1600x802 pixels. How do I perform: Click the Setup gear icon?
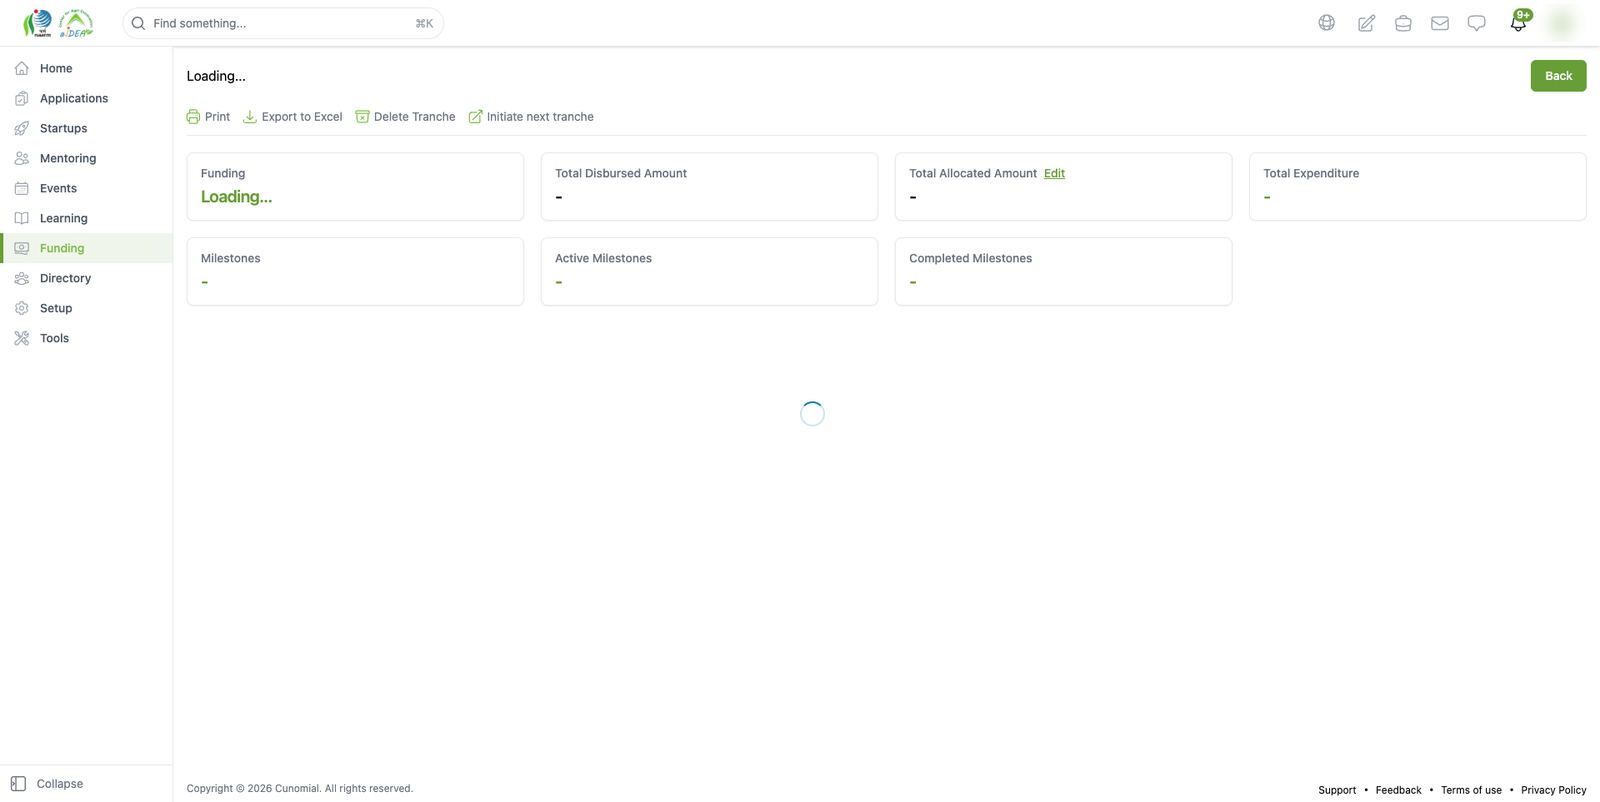(22, 308)
